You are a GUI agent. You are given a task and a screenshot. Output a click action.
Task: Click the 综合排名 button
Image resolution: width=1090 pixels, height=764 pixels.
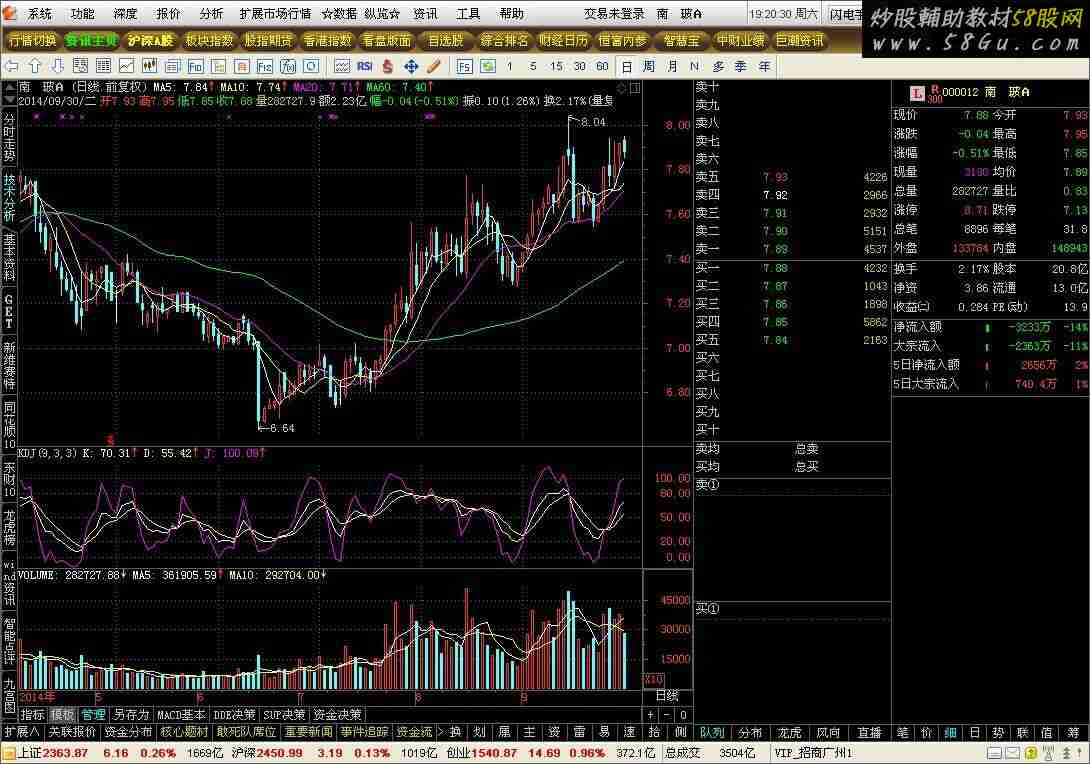(505, 40)
